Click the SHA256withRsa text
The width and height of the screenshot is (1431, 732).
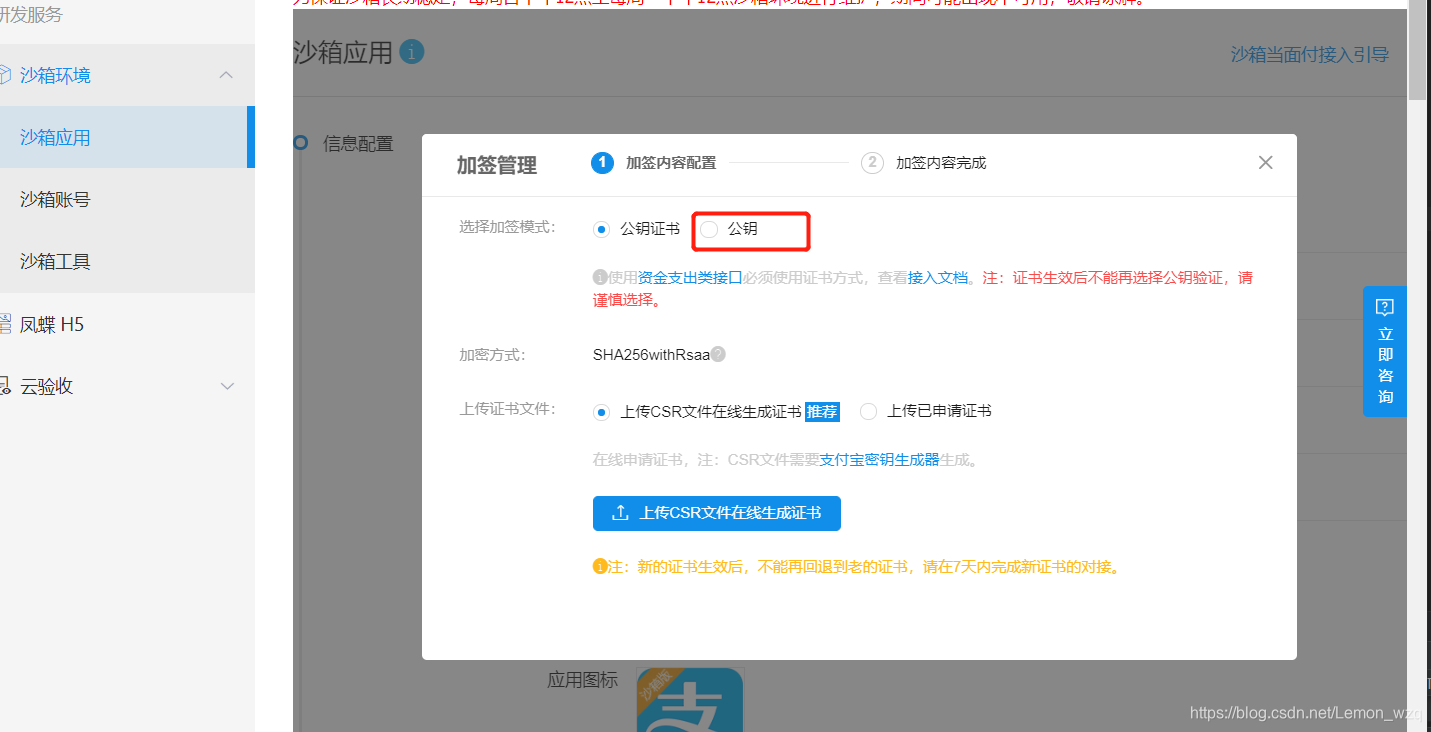point(651,354)
